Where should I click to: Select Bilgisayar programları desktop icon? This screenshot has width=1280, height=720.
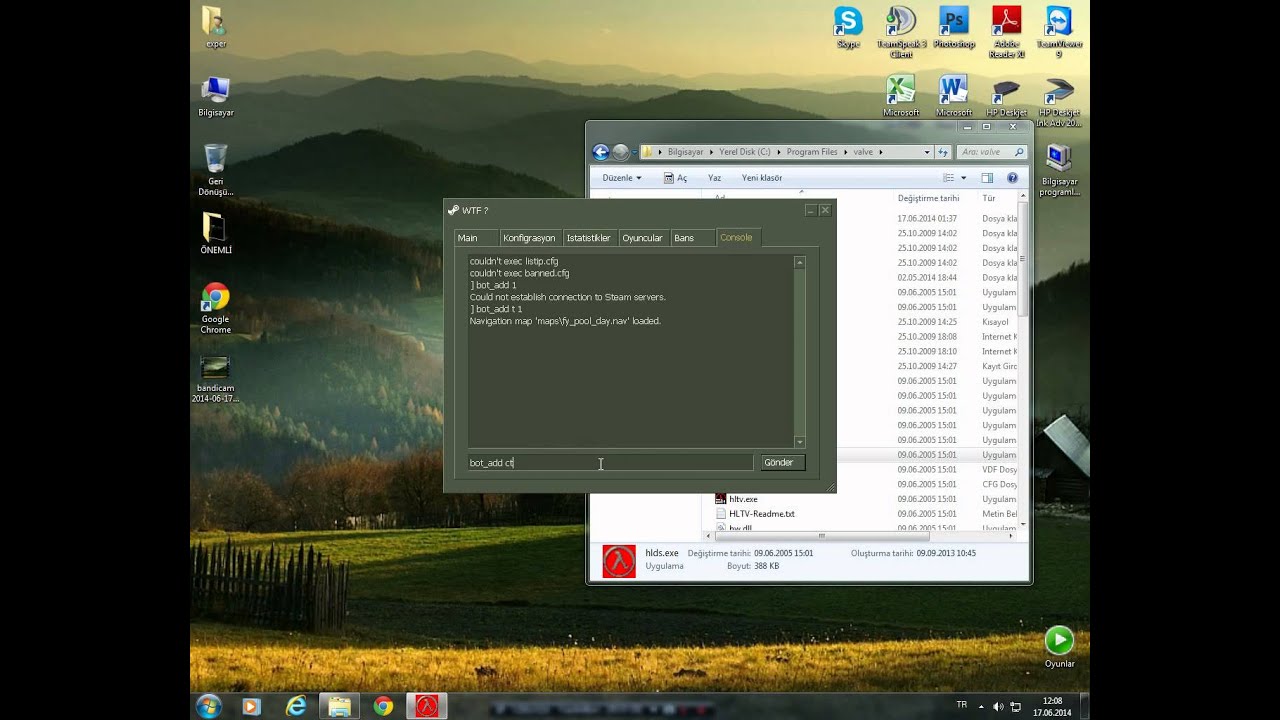pyautogui.click(x=1059, y=170)
